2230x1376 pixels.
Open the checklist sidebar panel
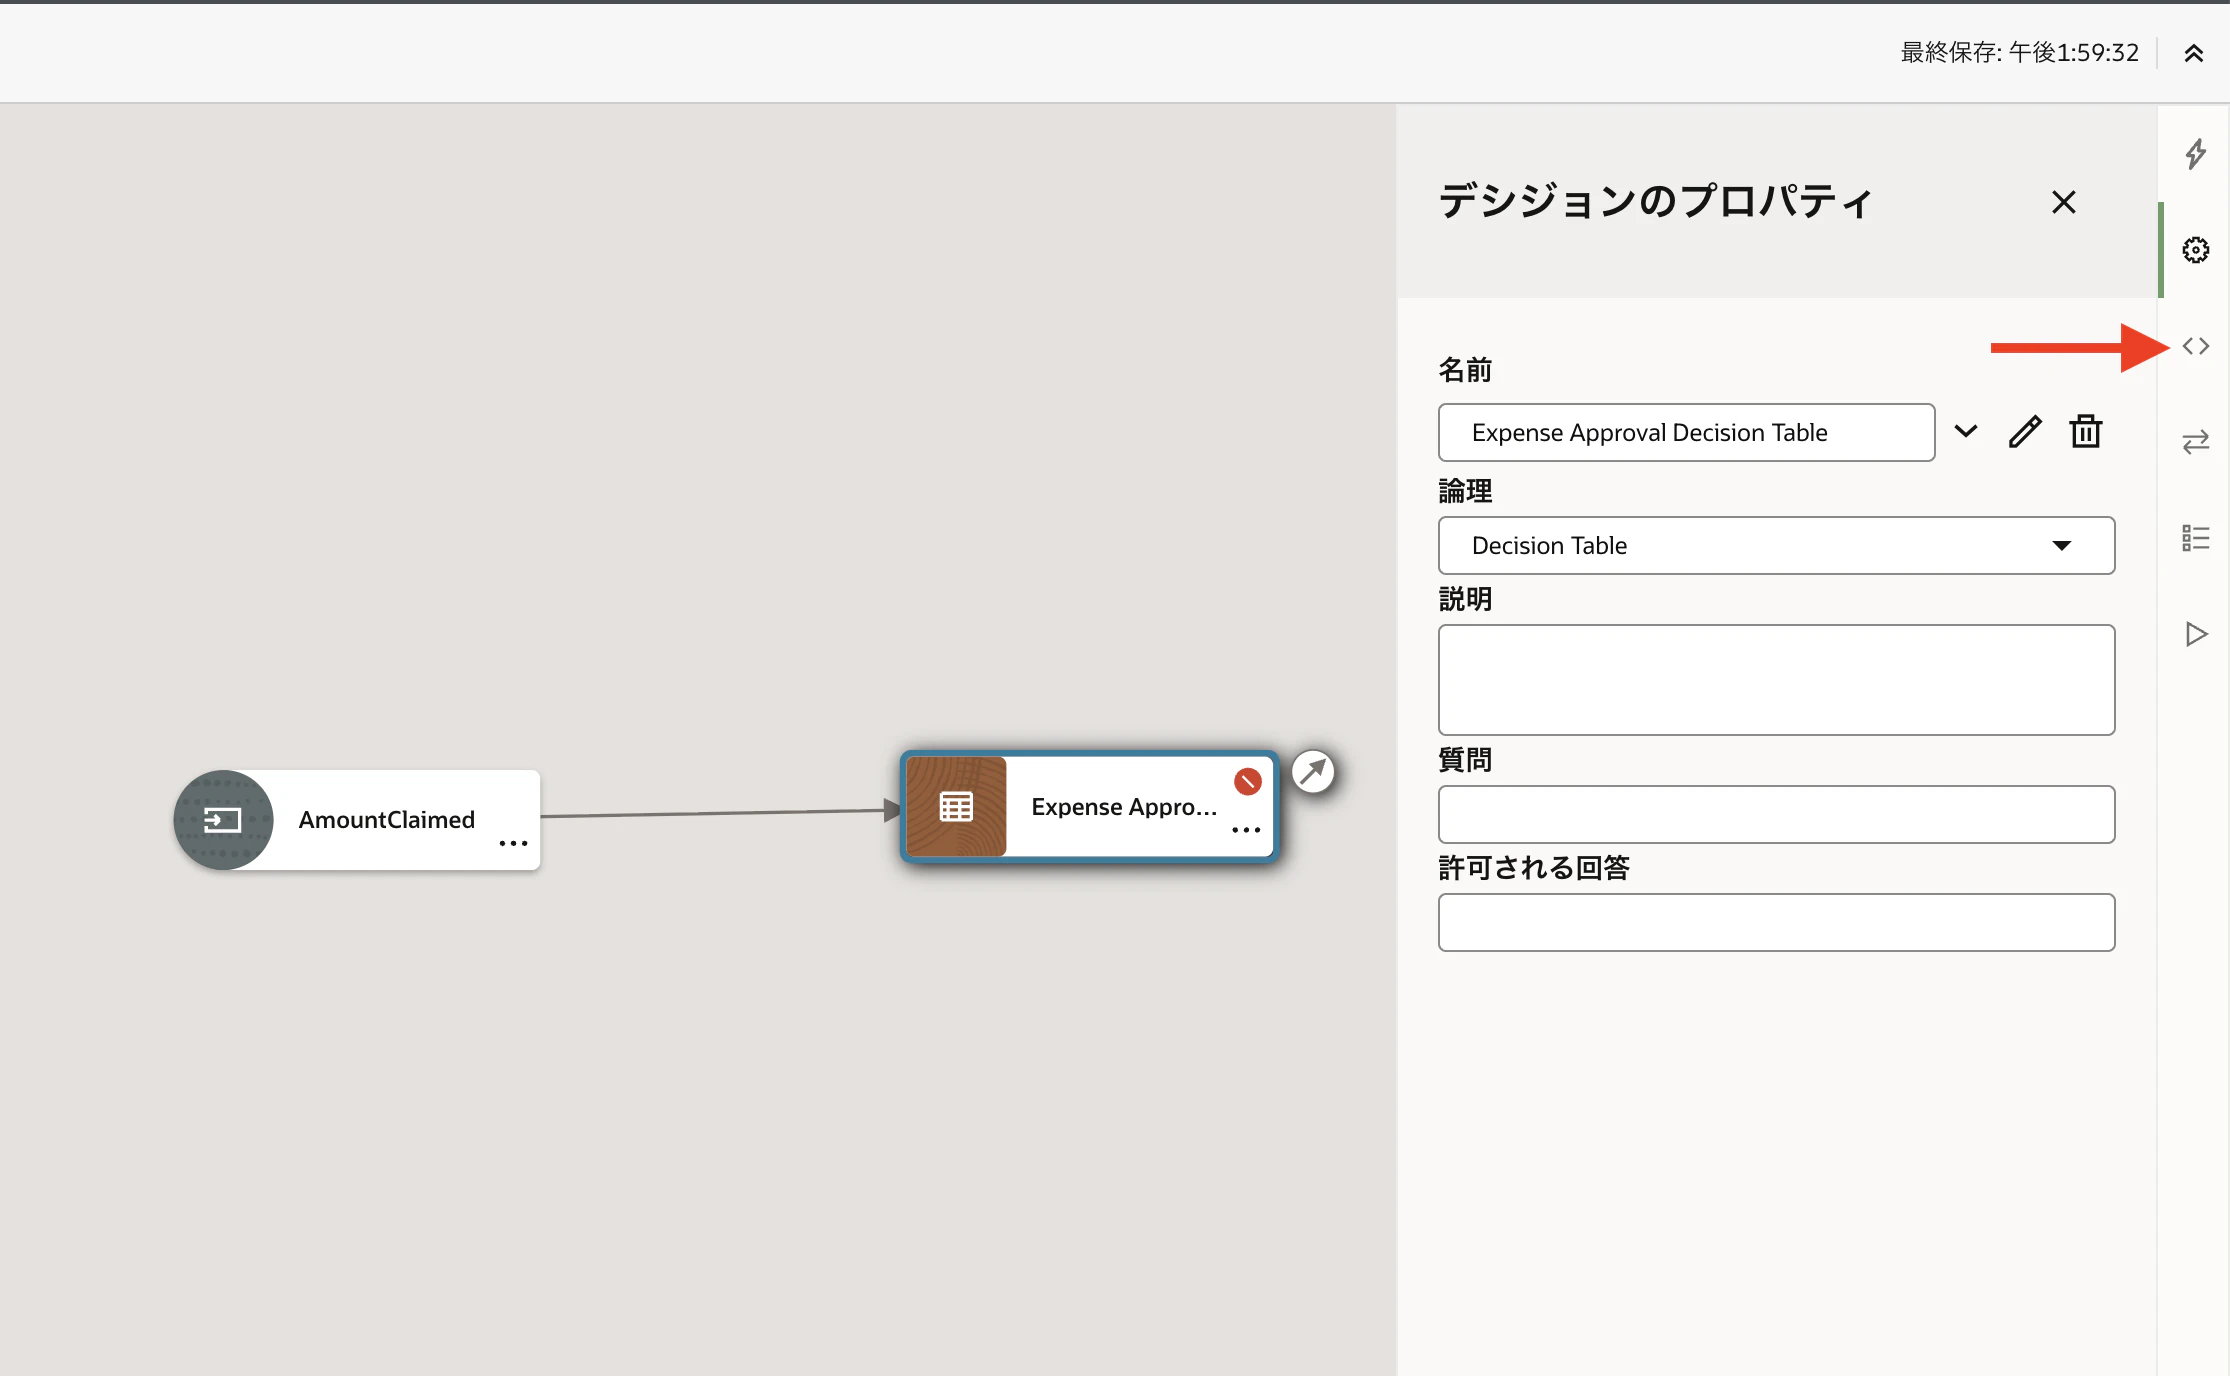coord(2195,538)
